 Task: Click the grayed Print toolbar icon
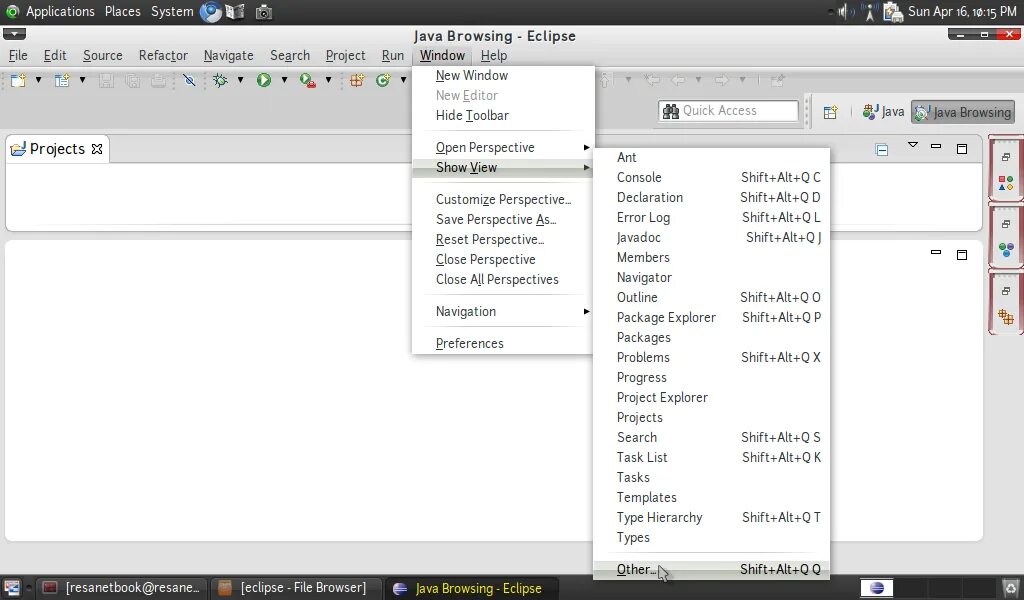(158, 80)
